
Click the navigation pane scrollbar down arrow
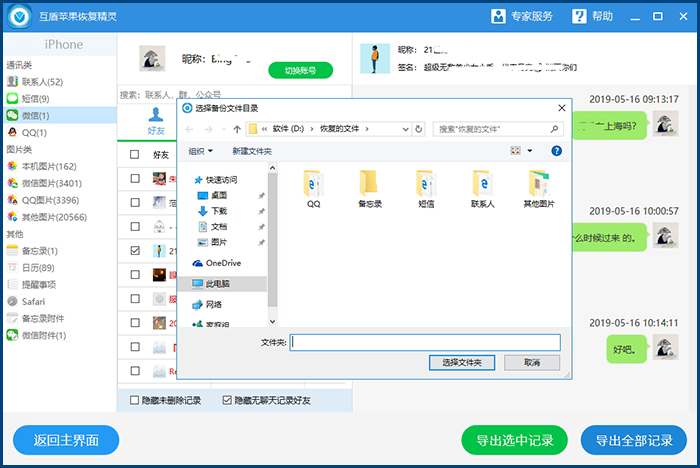tap(272, 322)
